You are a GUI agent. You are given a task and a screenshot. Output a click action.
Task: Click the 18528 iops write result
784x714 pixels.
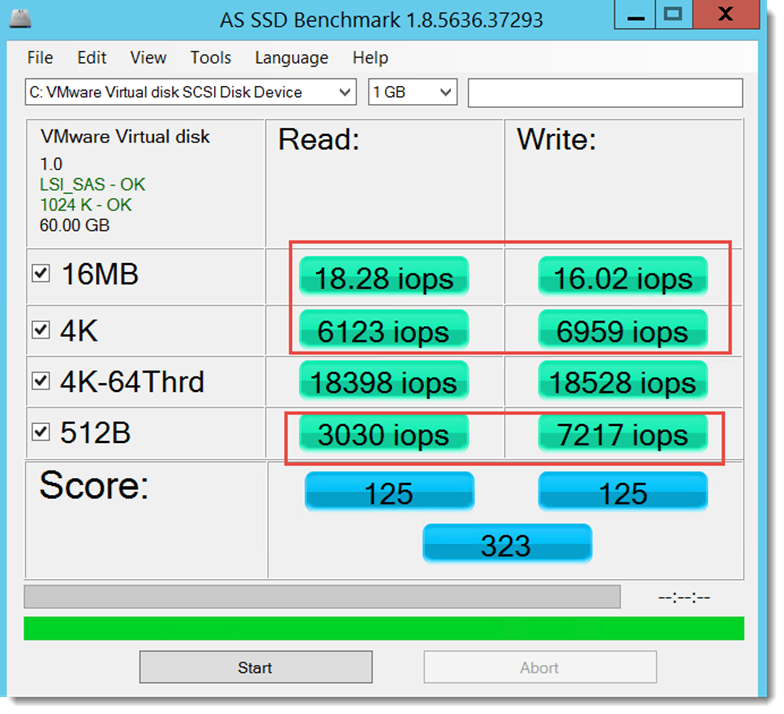click(622, 381)
